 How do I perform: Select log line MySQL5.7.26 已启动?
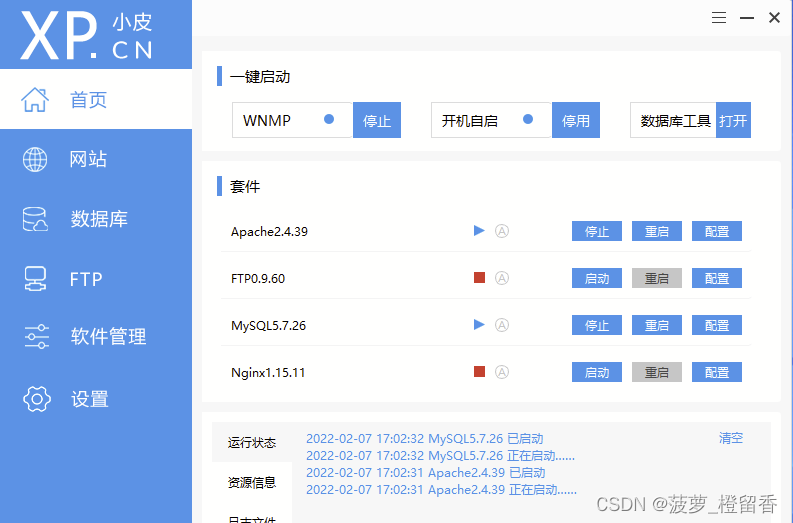point(425,439)
